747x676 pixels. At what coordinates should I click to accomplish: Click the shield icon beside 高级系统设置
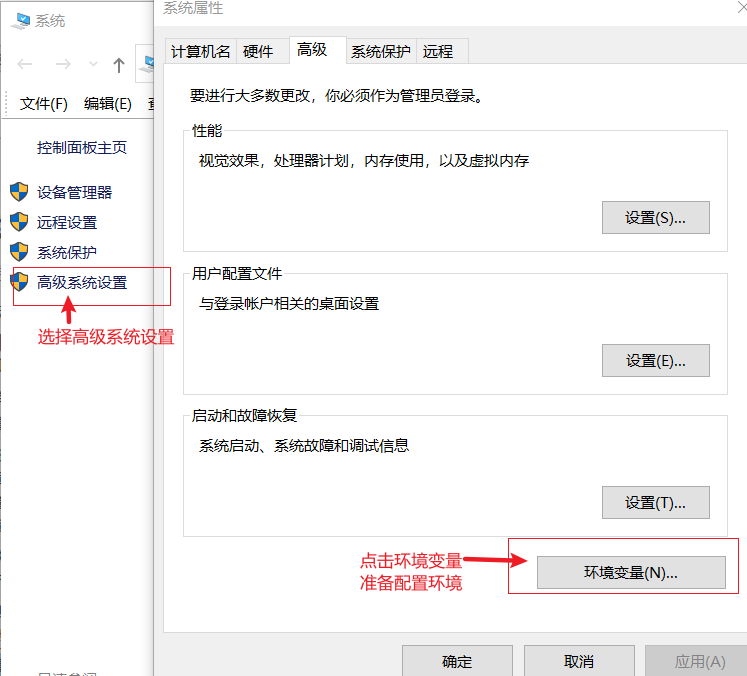point(19,282)
